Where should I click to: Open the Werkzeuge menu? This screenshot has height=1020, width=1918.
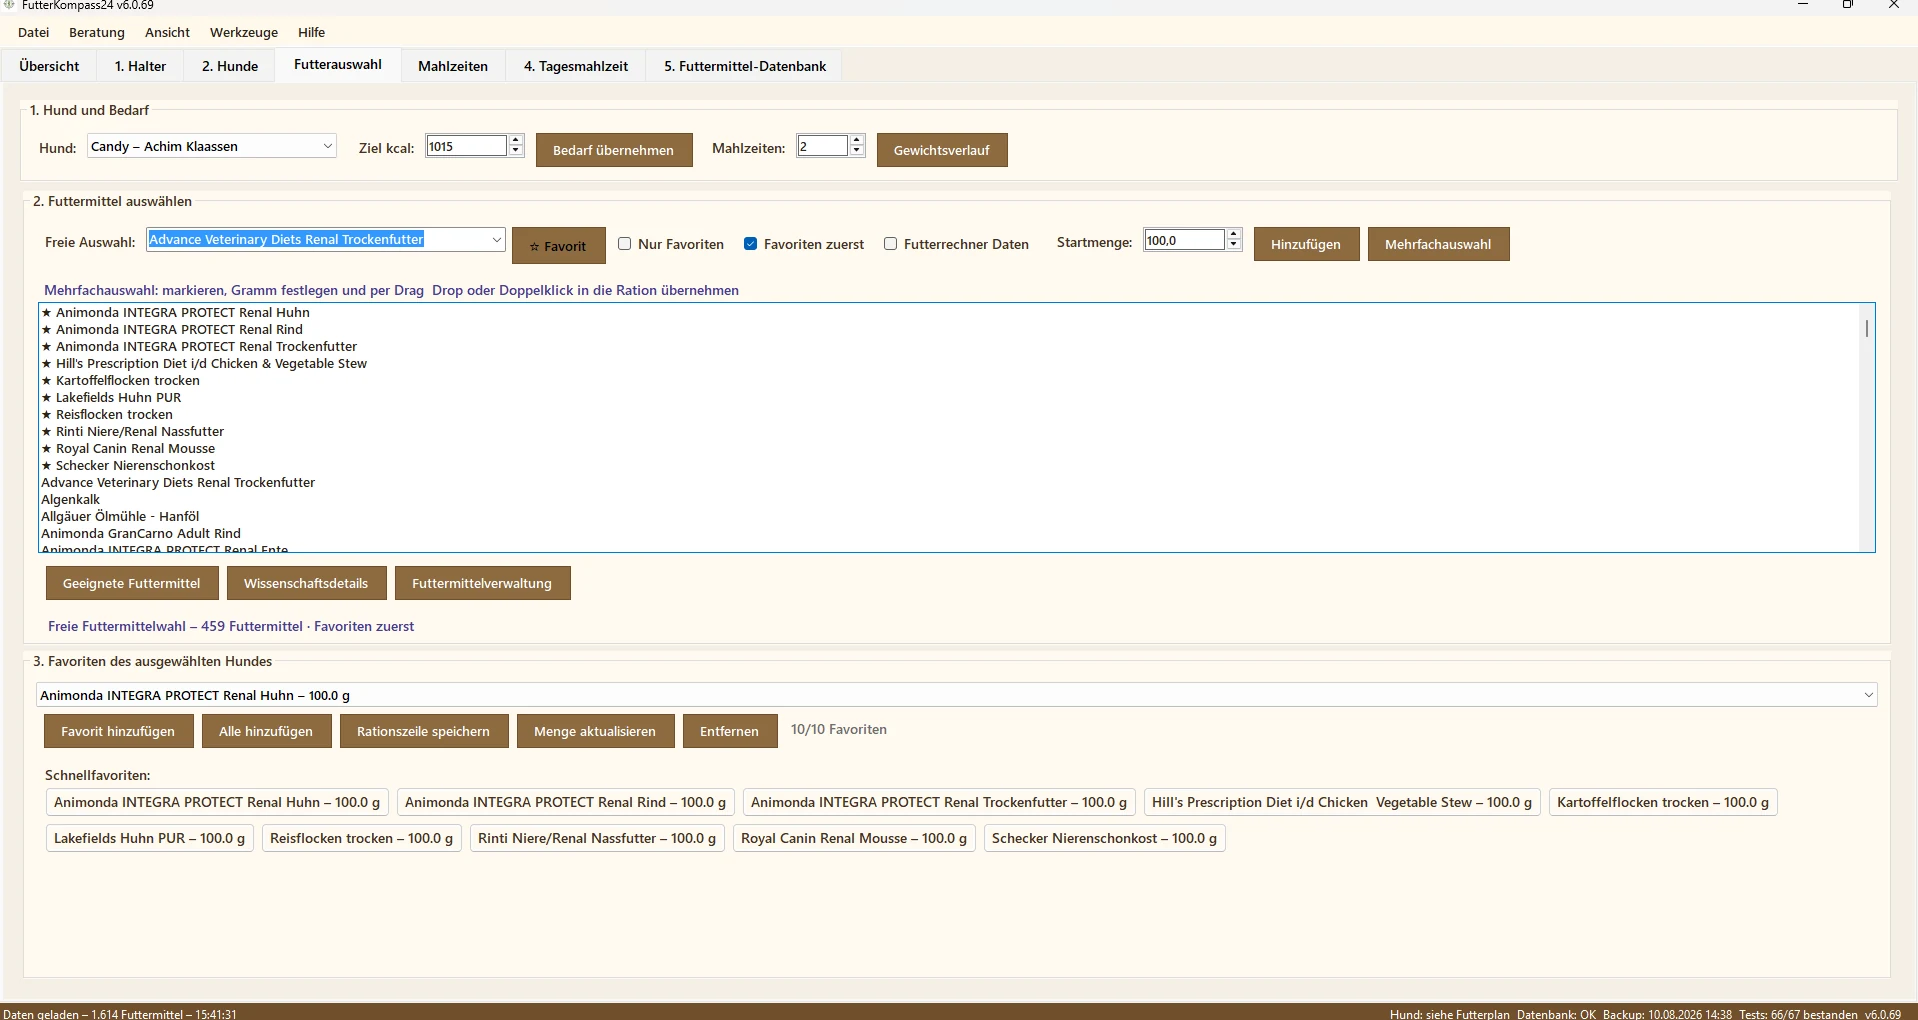[244, 32]
